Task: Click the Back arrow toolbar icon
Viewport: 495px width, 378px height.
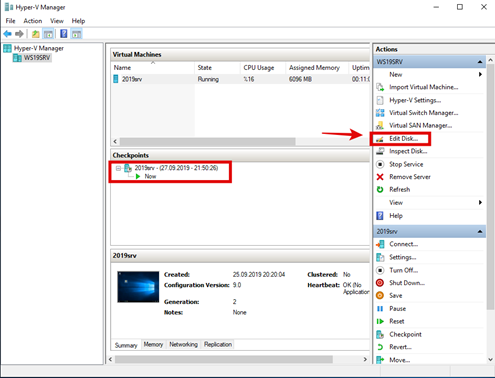Action: click(7, 34)
